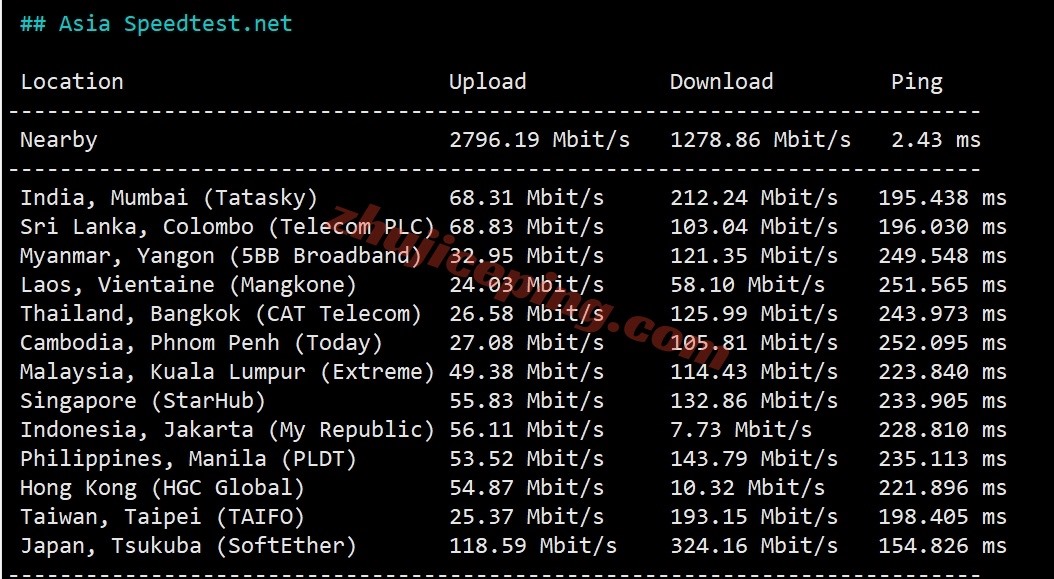Click Myanmar, Yangon (5BB Broadband) text

(221, 256)
